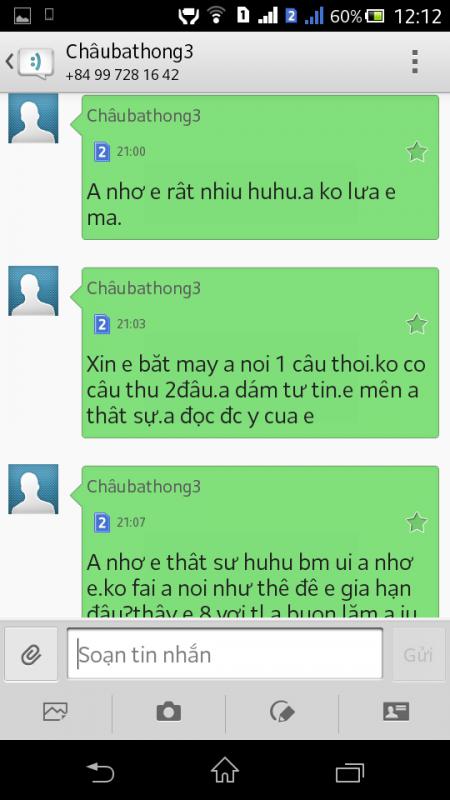
Task: Open camera from bottom toolbar
Action: 169,711
